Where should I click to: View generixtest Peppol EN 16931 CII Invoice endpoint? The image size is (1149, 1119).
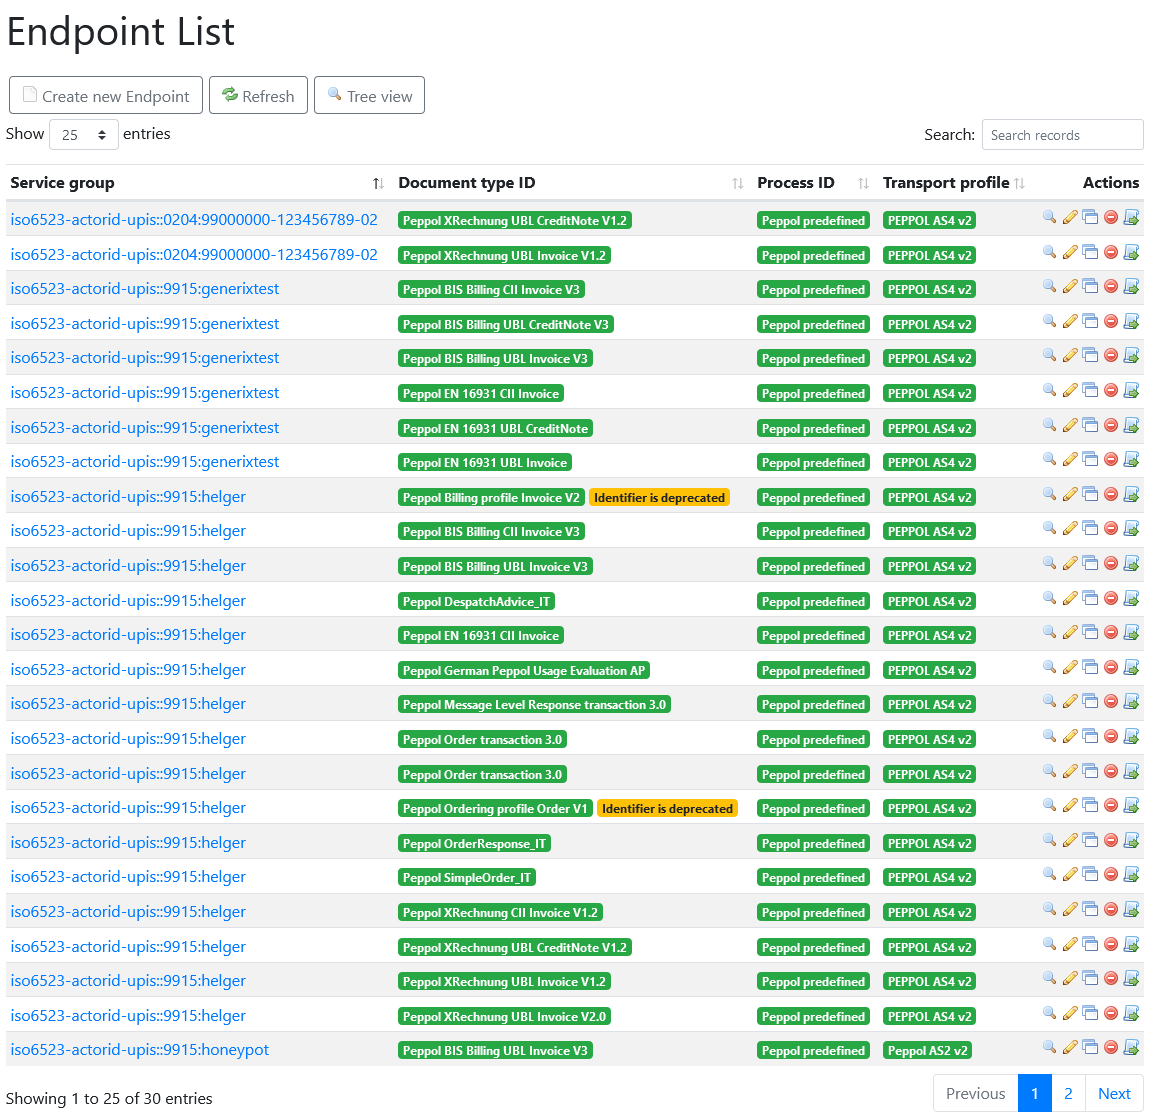pyautogui.click(x=1049, y=391)
